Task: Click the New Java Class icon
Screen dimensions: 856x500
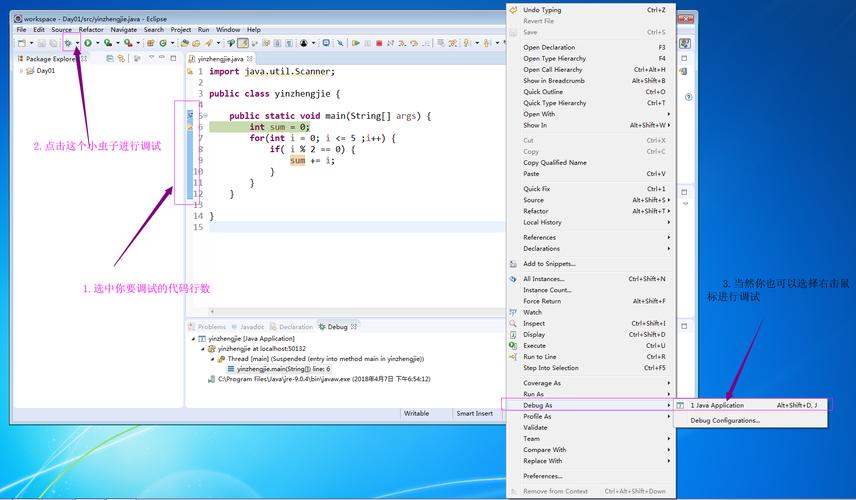Action: point(163,43)
